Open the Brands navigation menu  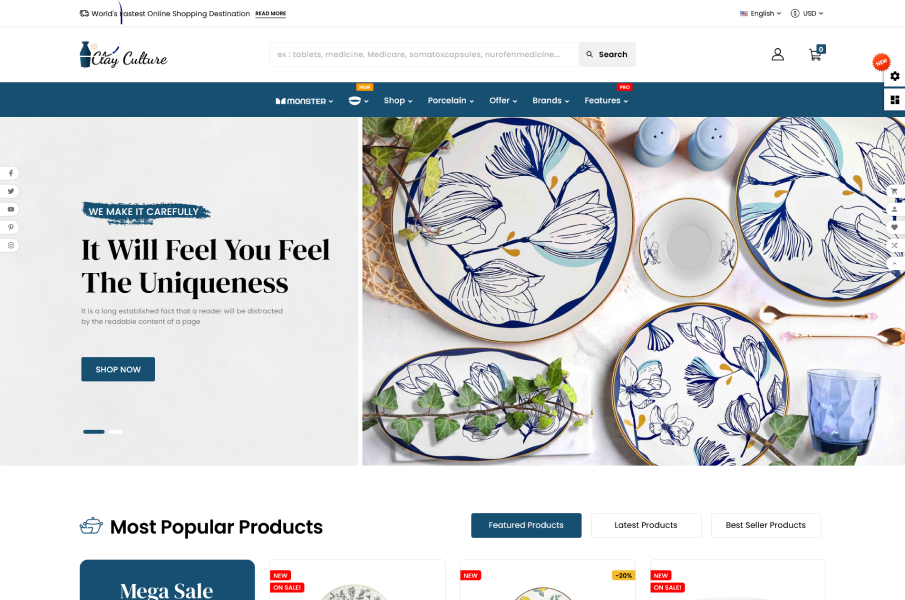coord(551,100)
